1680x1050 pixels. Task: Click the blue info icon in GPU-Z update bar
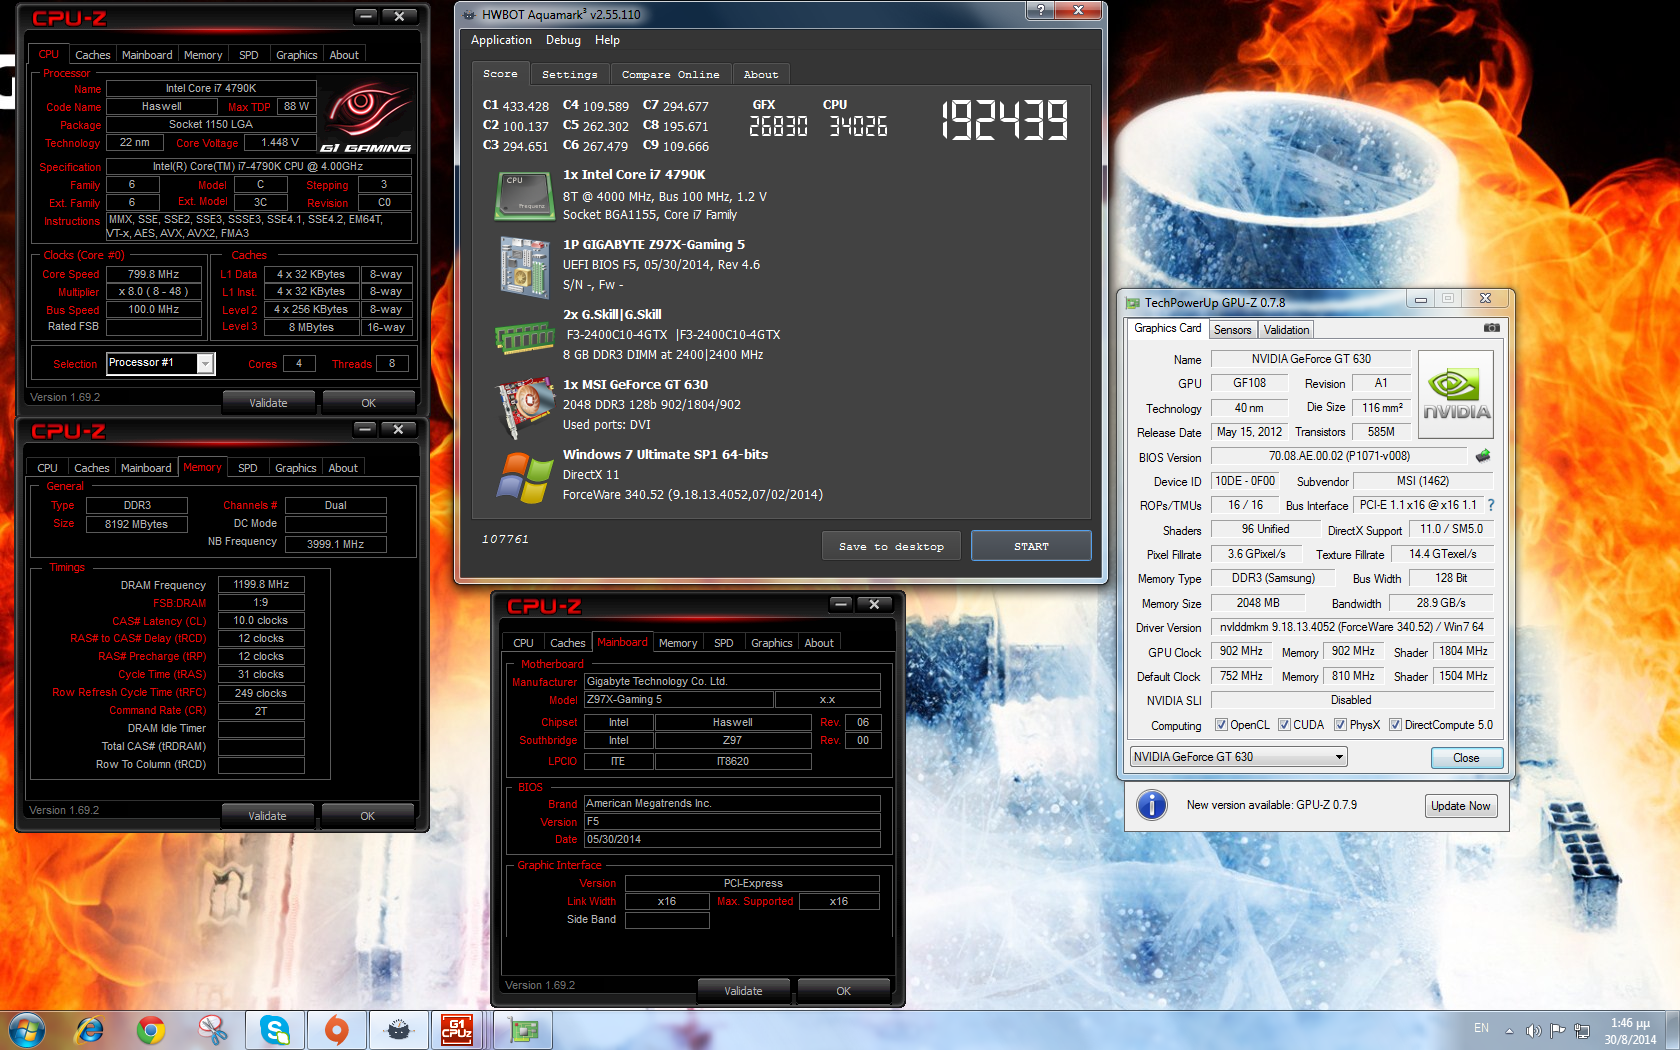[x=1152, y=805]
